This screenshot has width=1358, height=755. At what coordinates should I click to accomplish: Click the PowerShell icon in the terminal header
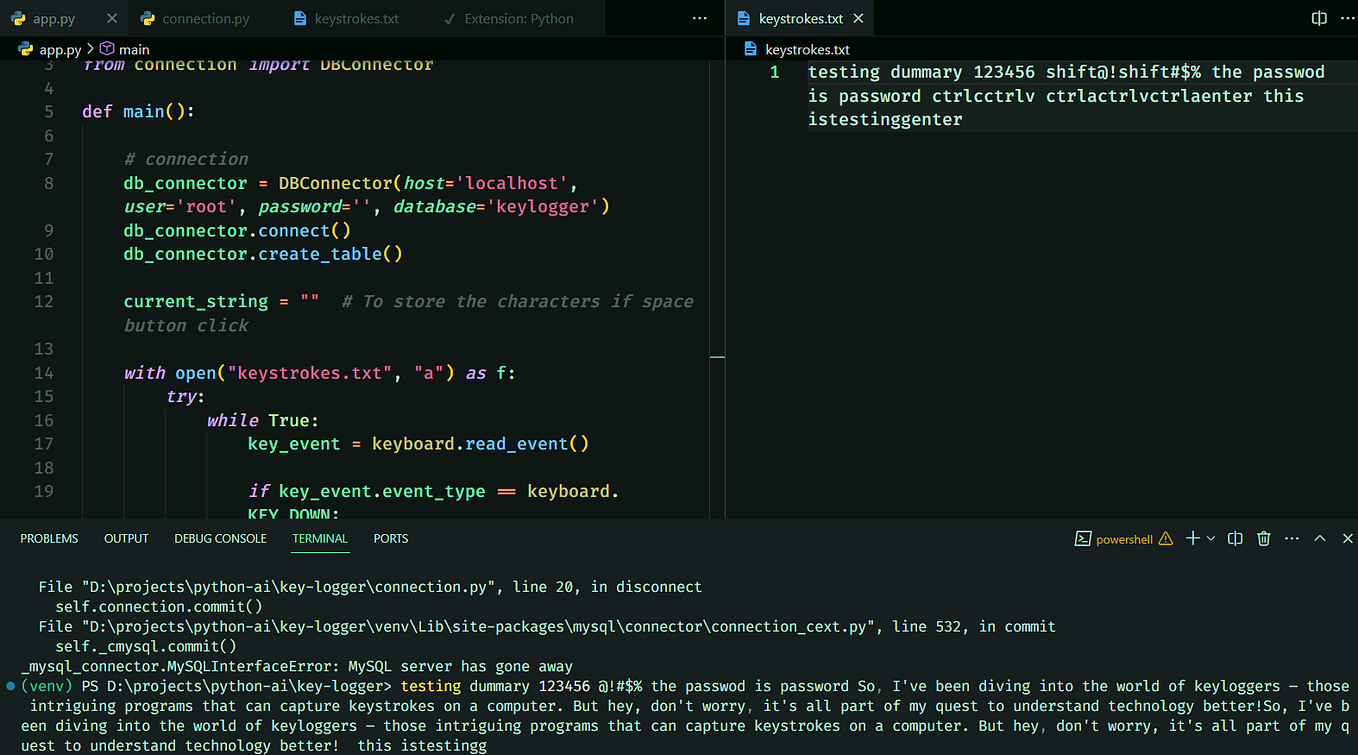tap(1083, 538)
